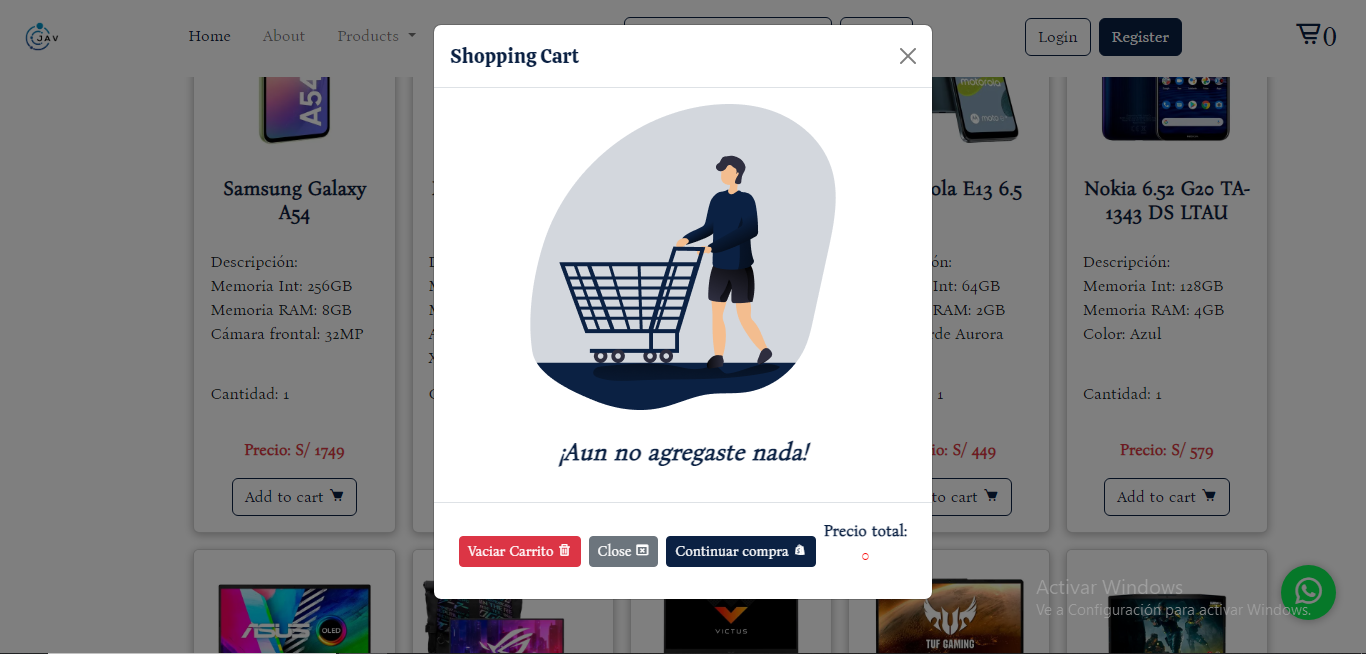Expand the Products dropdown menu

[376, 36]
